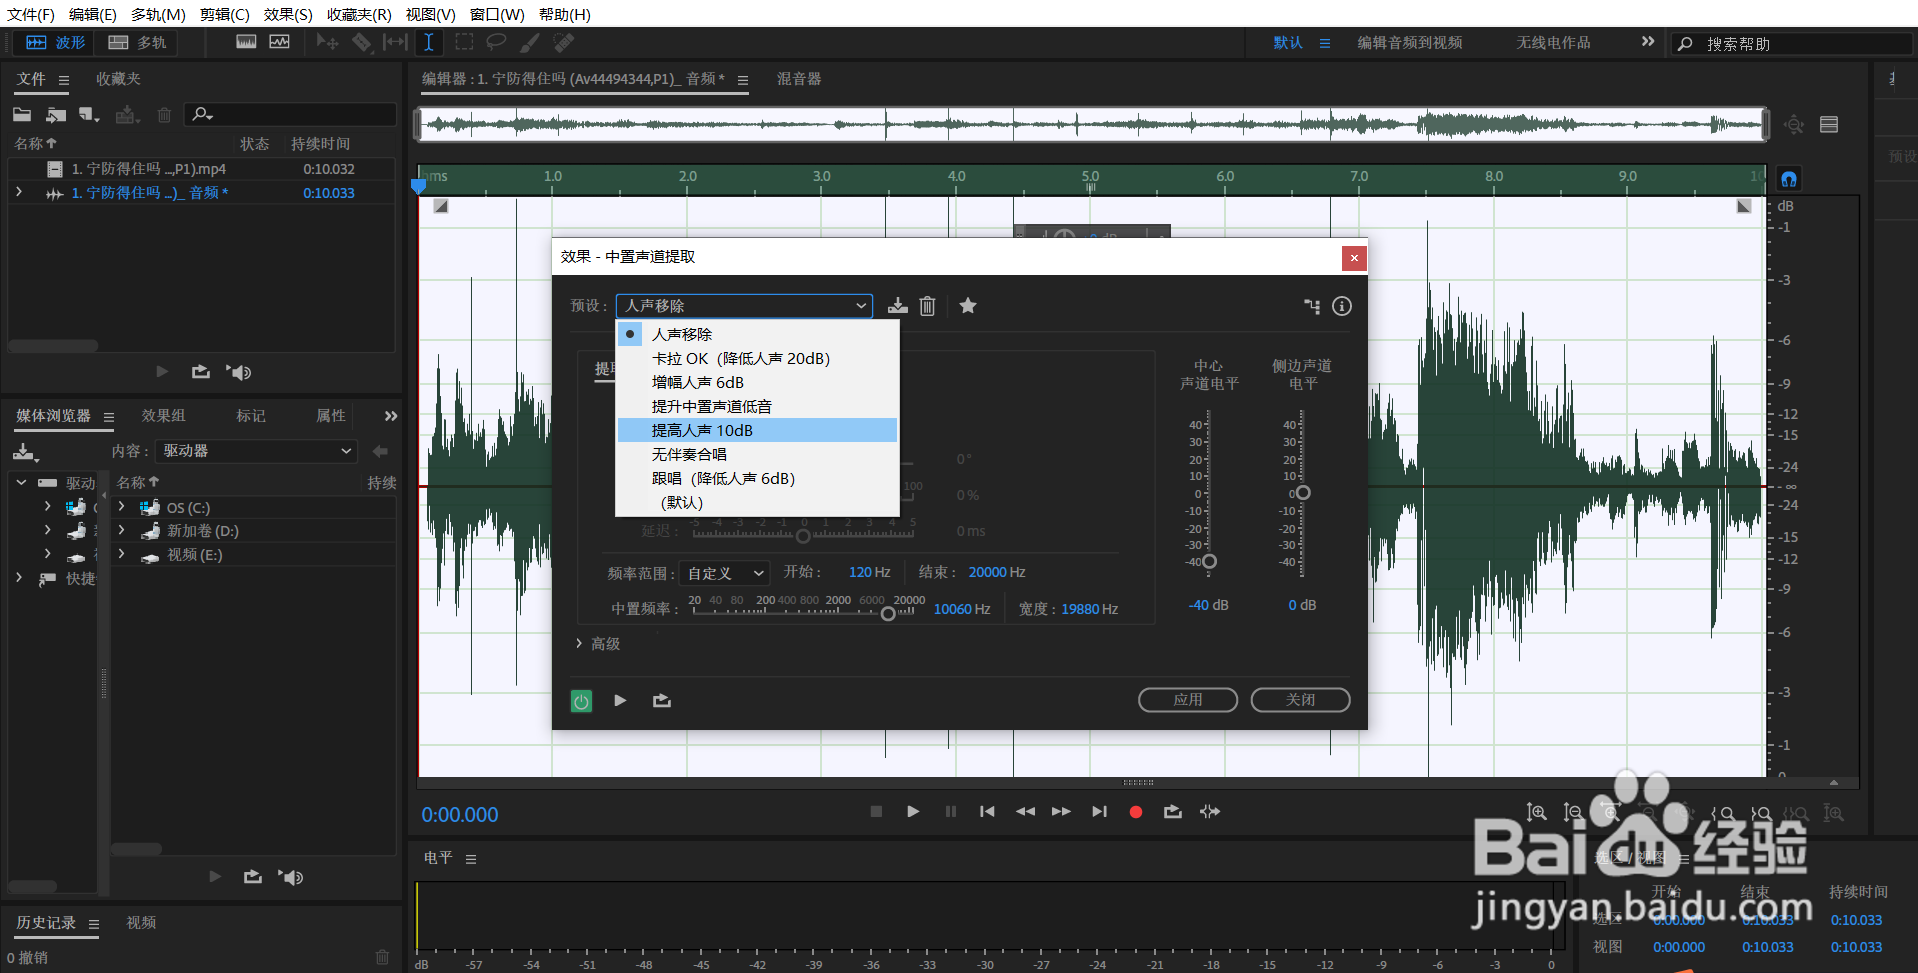Toggle auto-play speaker in Files panel
The image size is (1918, 973).
(x=239, y=372)
